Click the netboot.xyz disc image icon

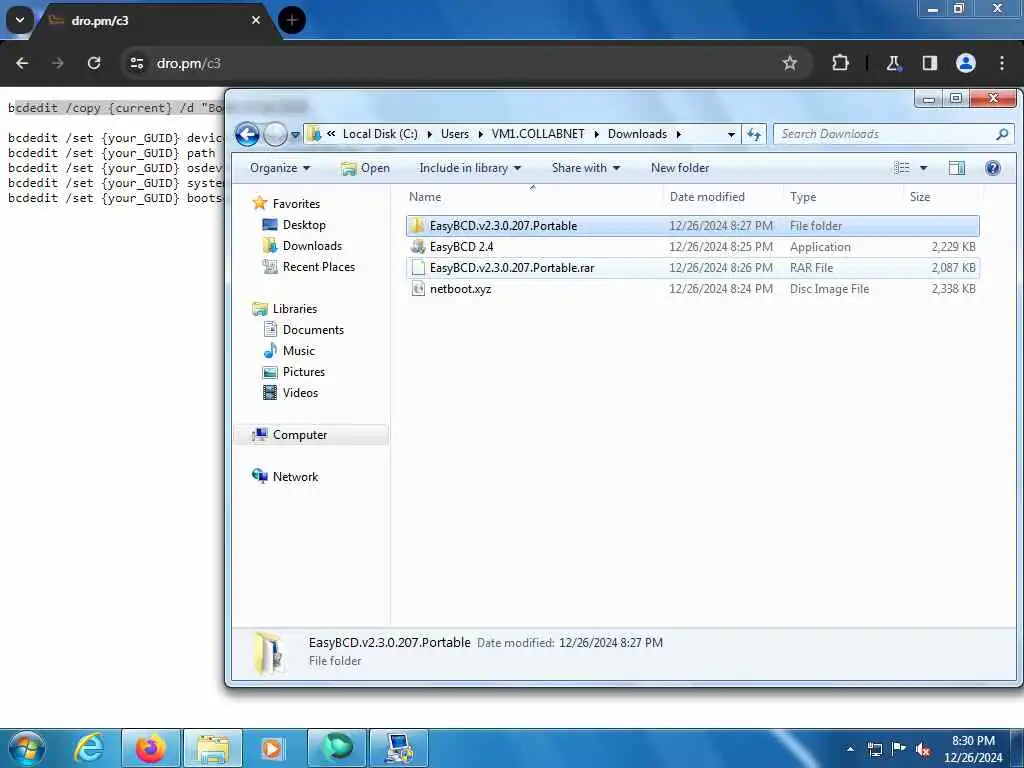pyautogui.click(x=418, y=289)
